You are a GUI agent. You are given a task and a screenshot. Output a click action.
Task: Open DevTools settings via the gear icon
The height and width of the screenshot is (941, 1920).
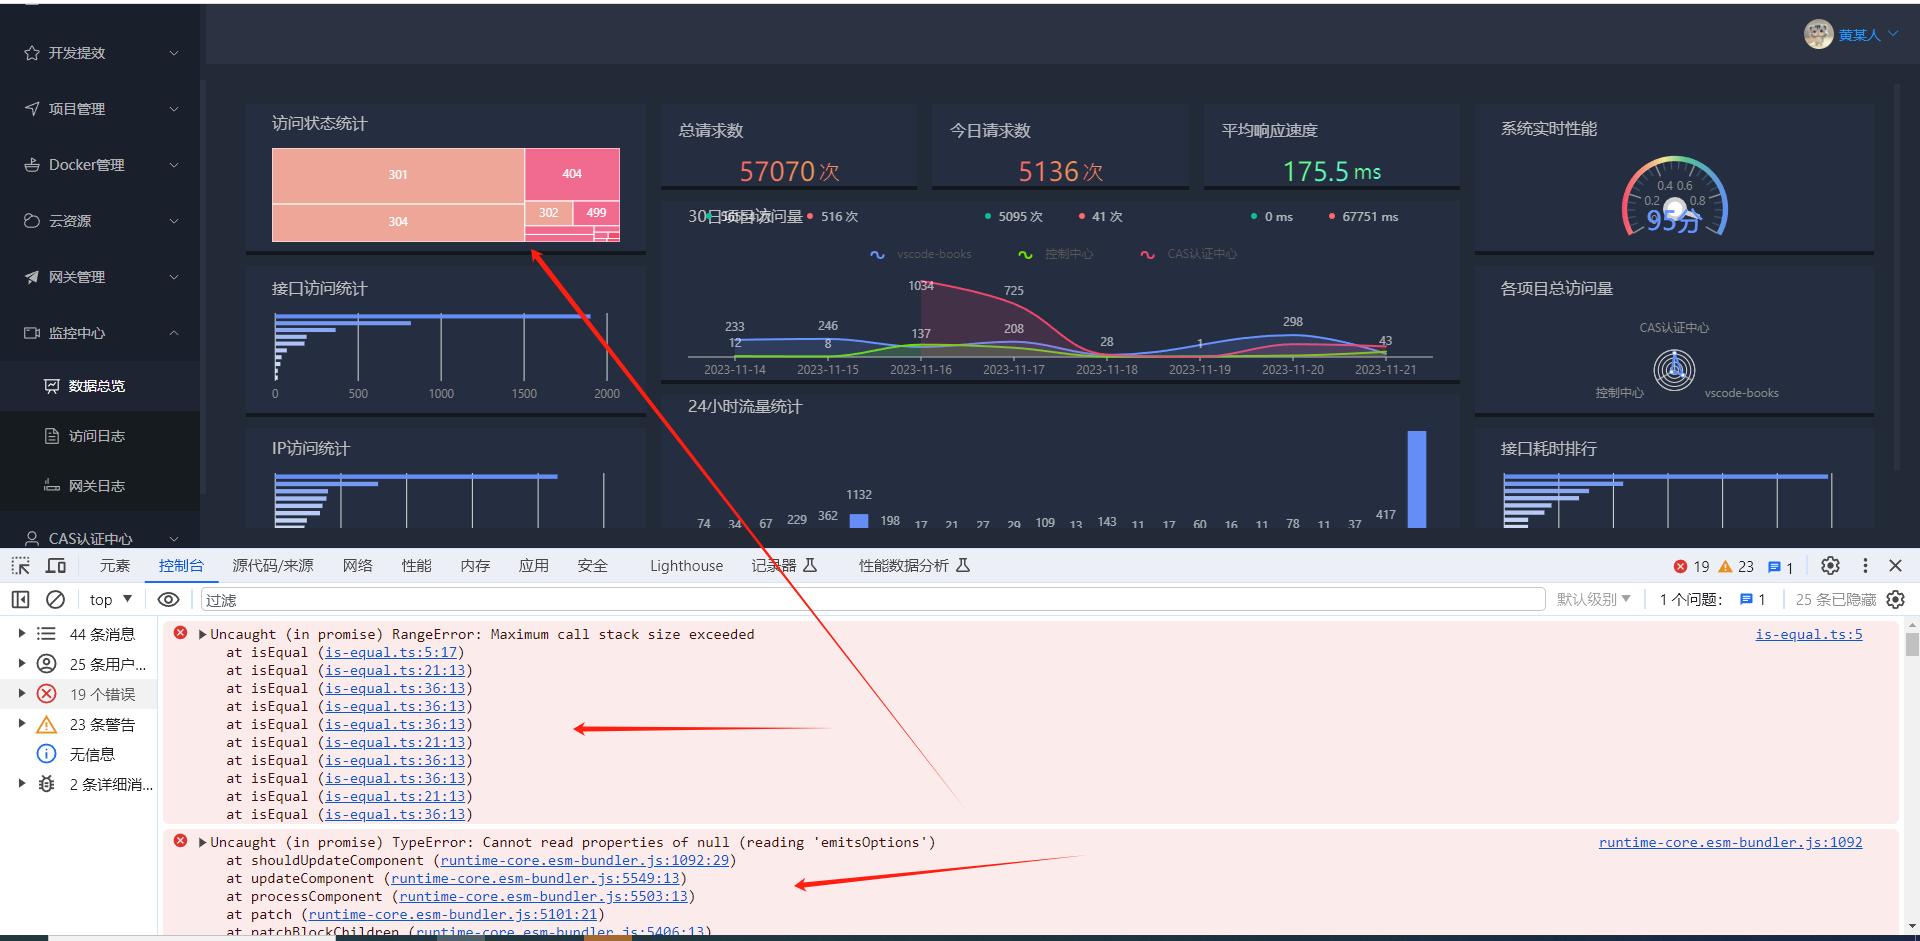1830,565
